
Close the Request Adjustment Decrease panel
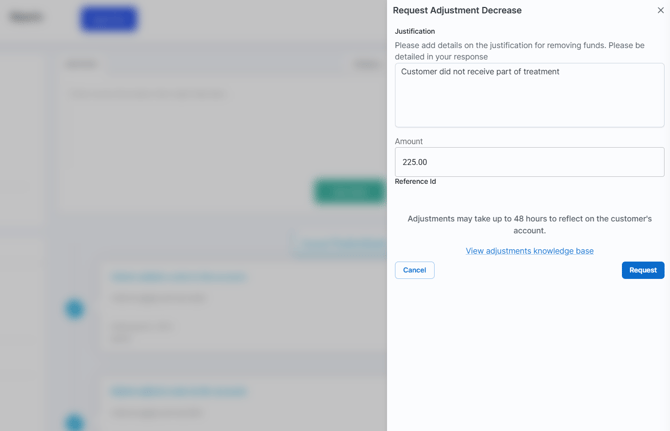click(660, 10)
